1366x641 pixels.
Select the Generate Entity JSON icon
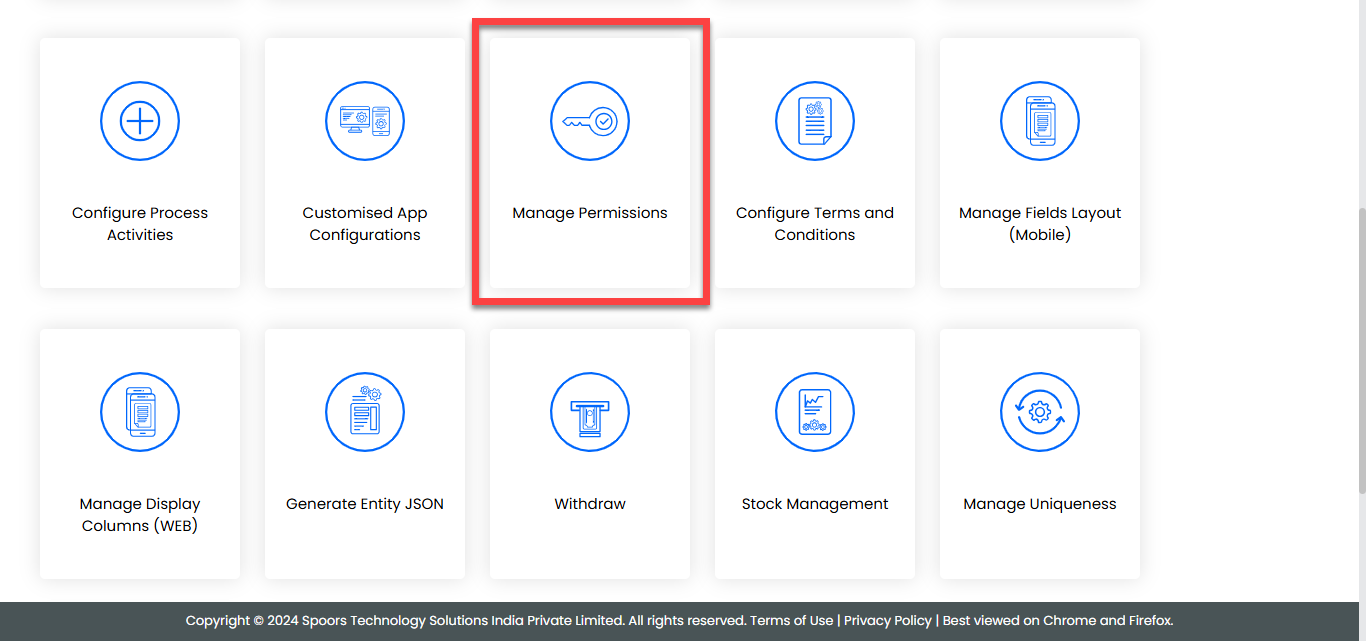[365, 412]
